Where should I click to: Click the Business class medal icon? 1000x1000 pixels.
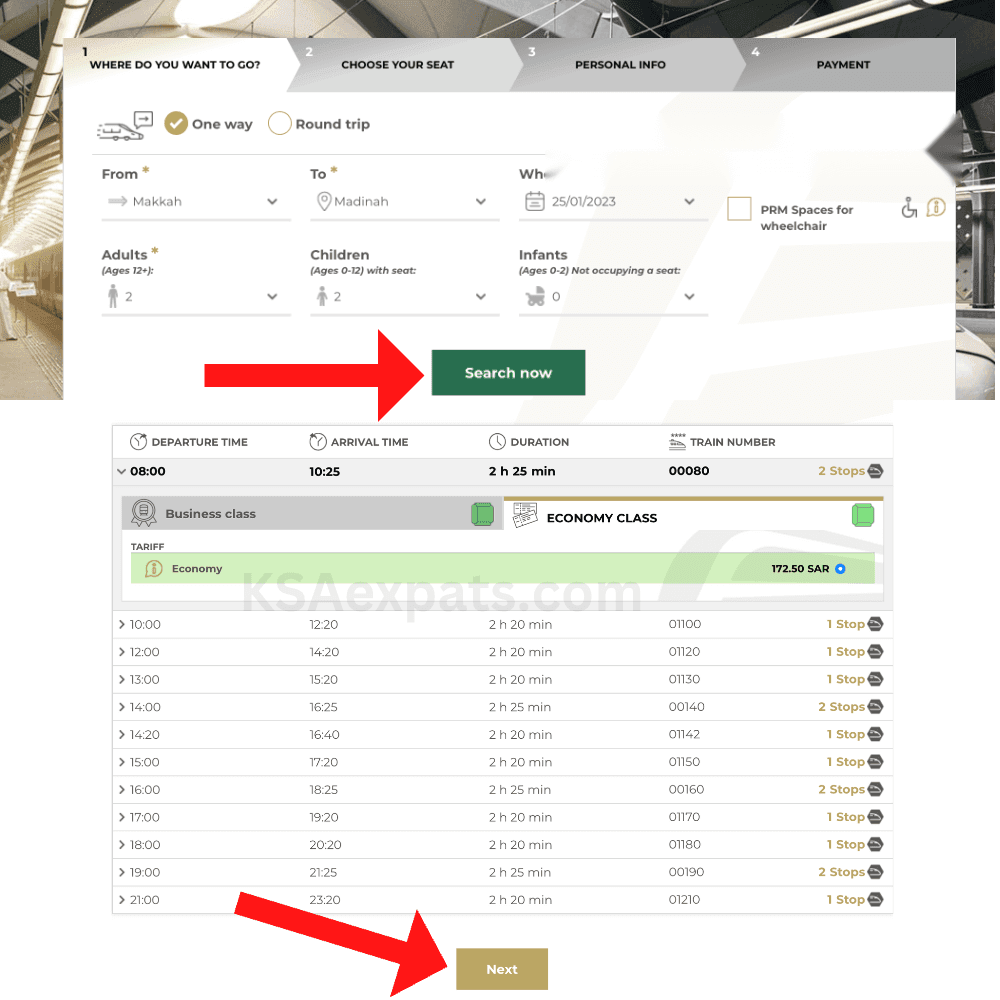[x=143, y=513]
